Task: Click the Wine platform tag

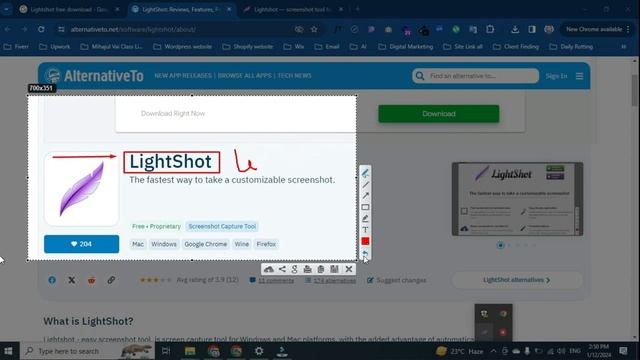Action: 242,244
